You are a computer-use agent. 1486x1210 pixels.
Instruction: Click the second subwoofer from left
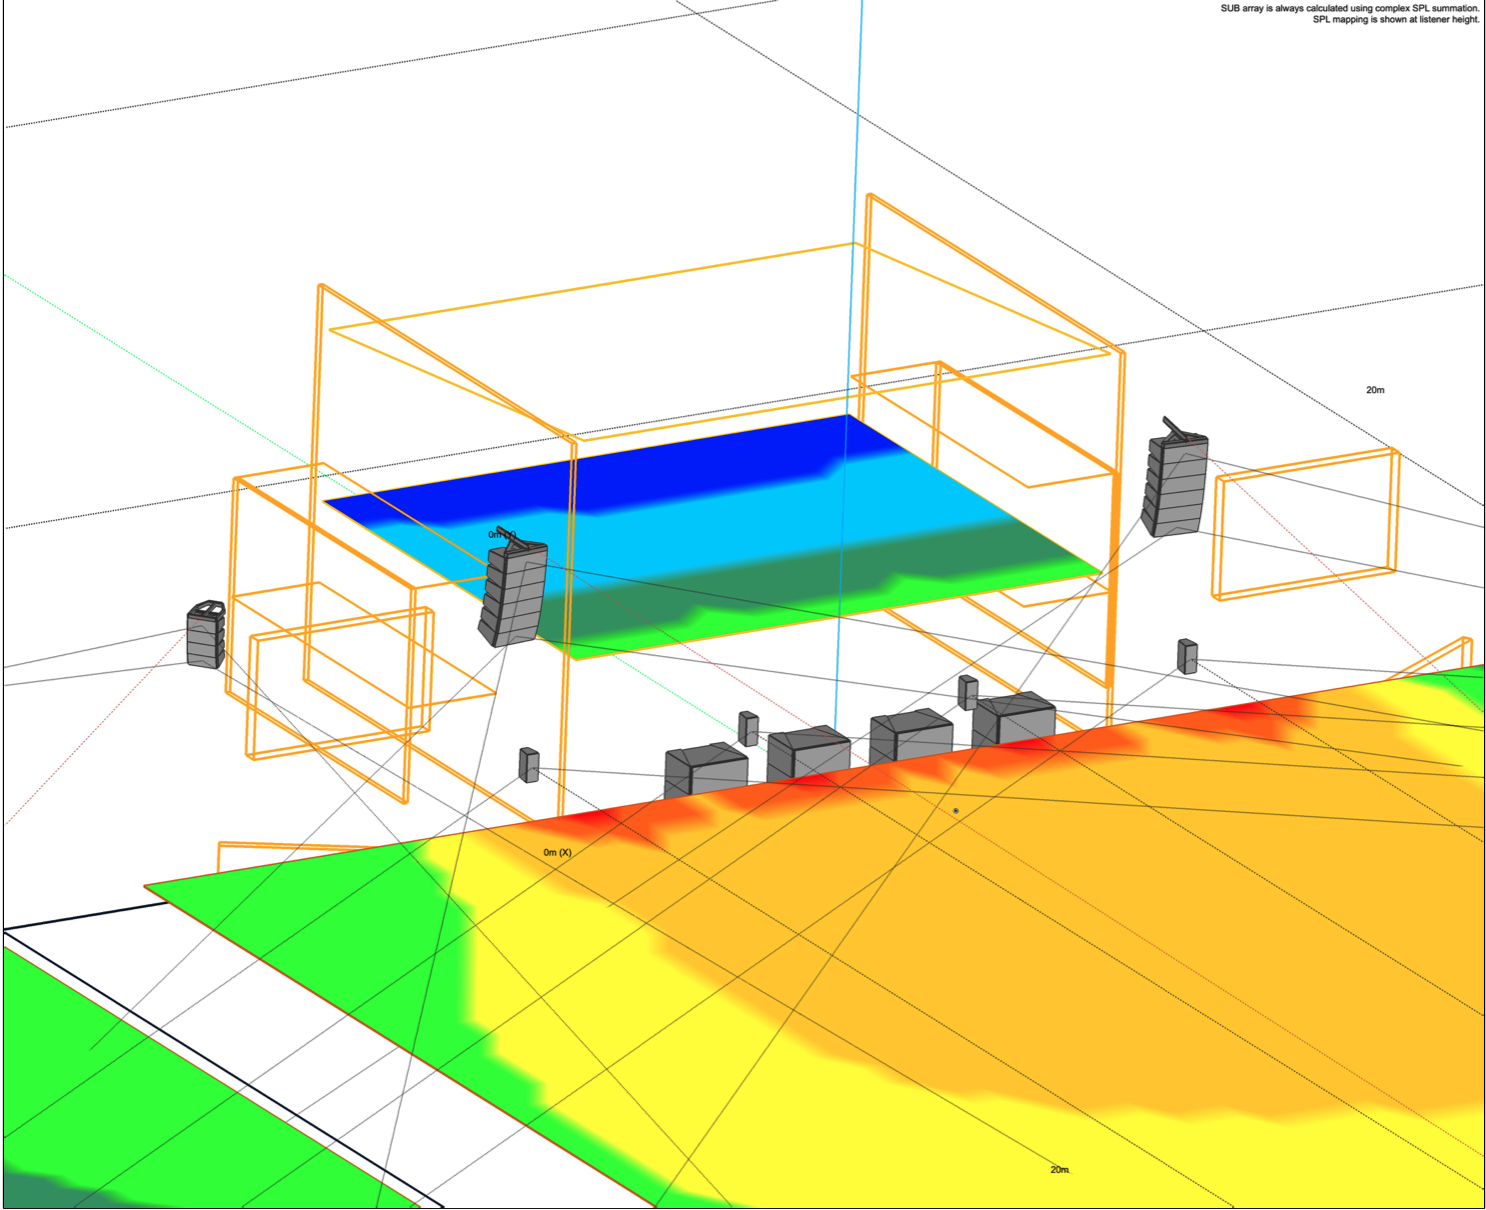[x=808, y=755]
